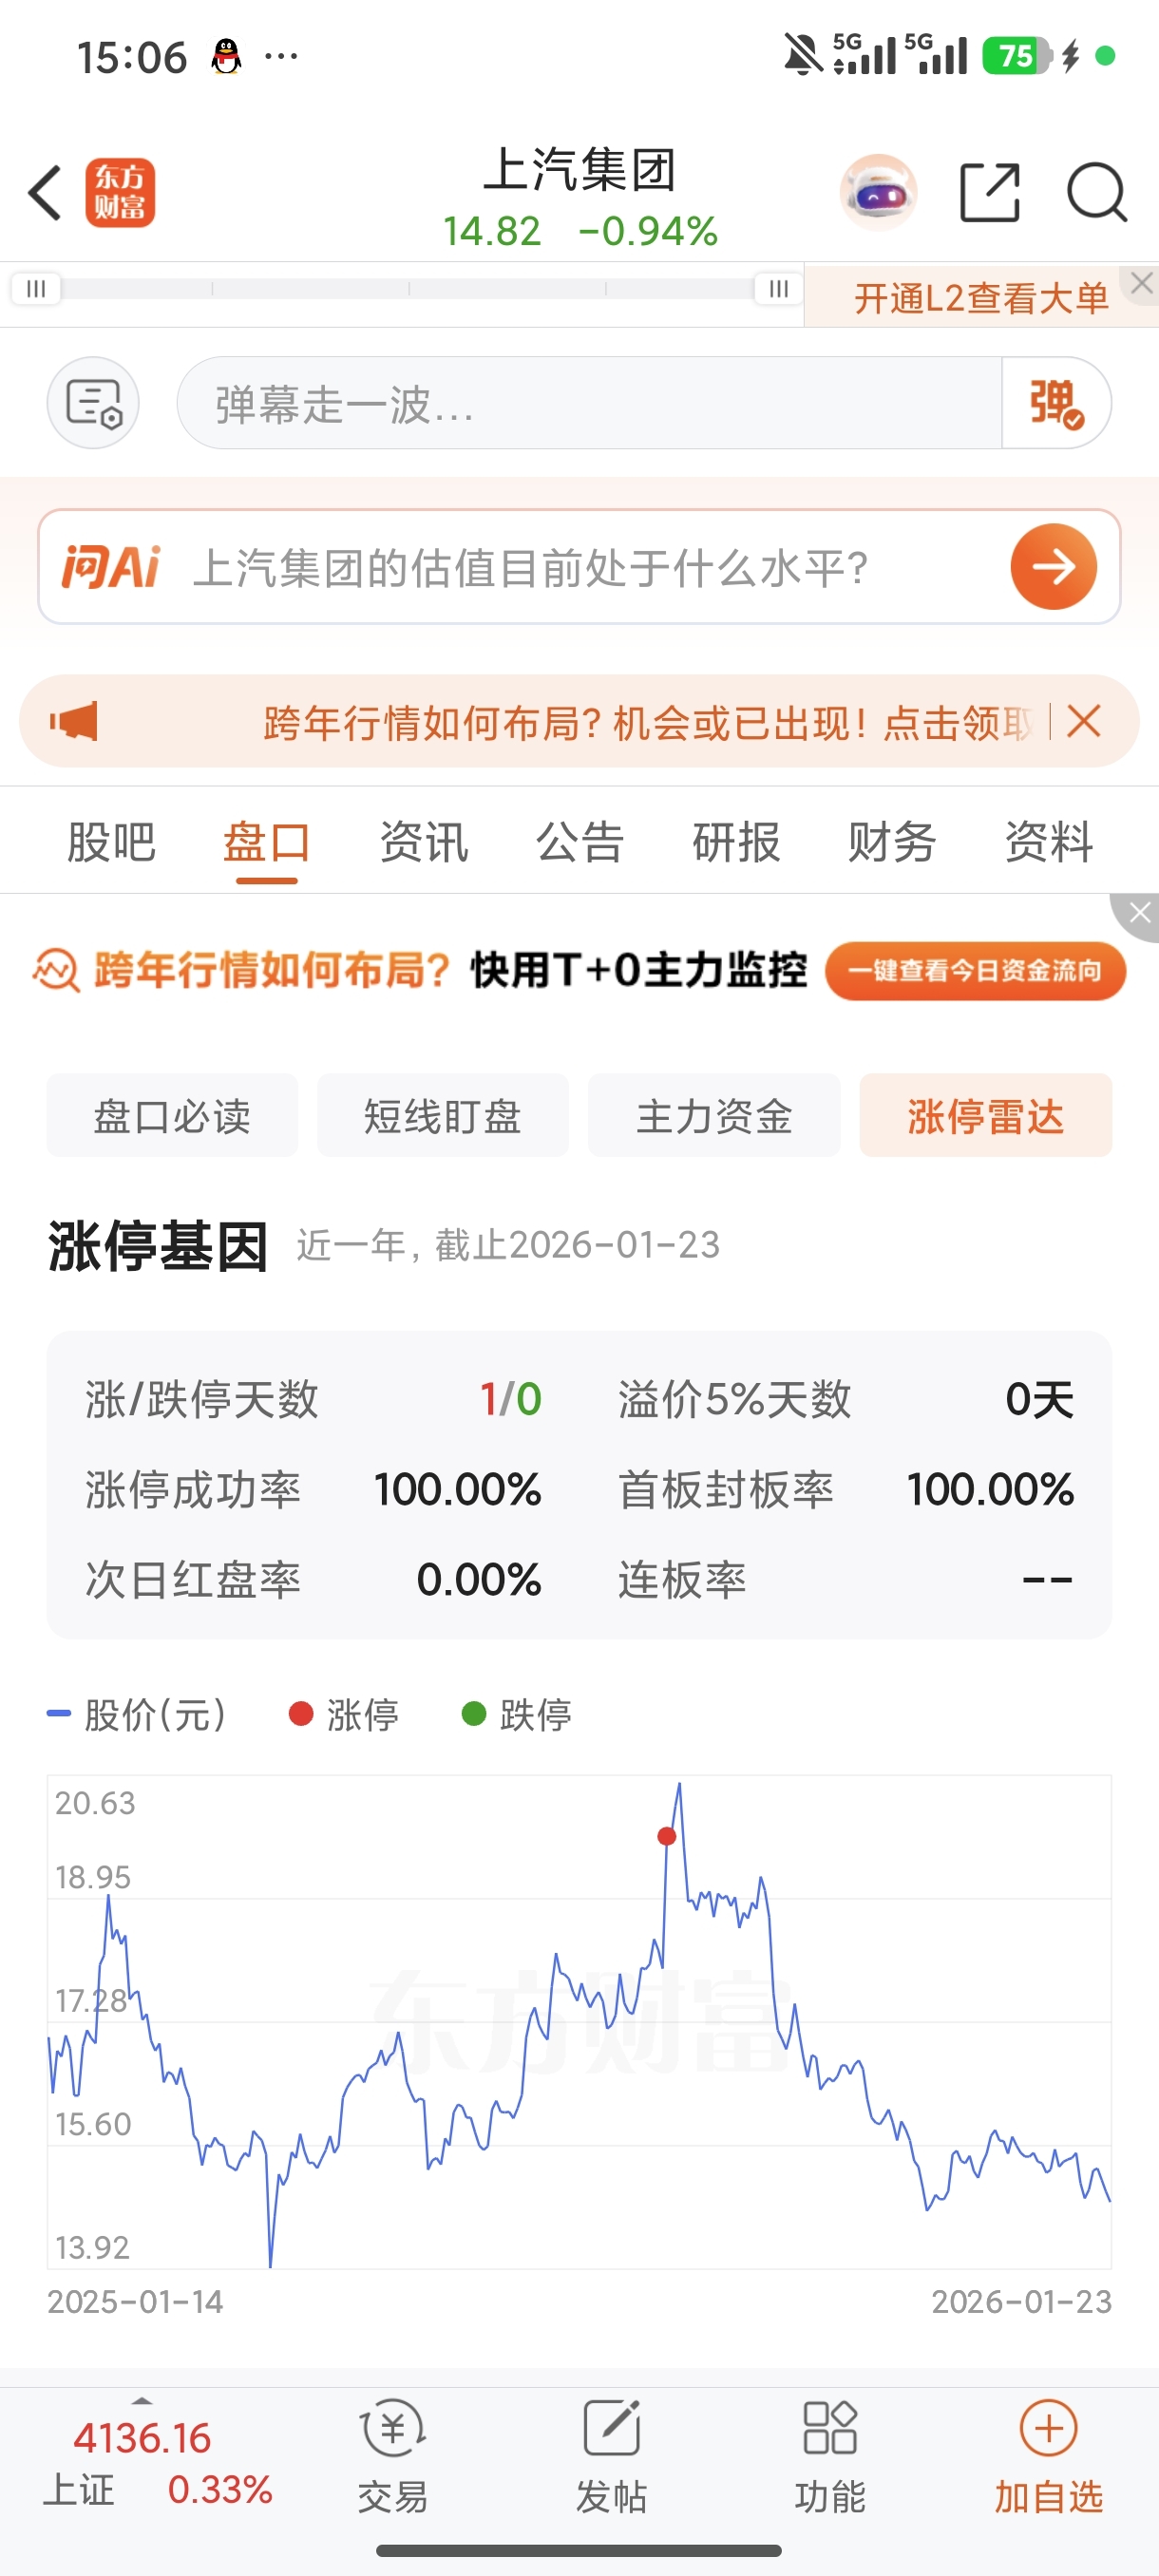Toggle the 弹 danmaku switch
Viewport: 1159px width, 2576px height.
pyautogui.click(x=1056, y=403)
